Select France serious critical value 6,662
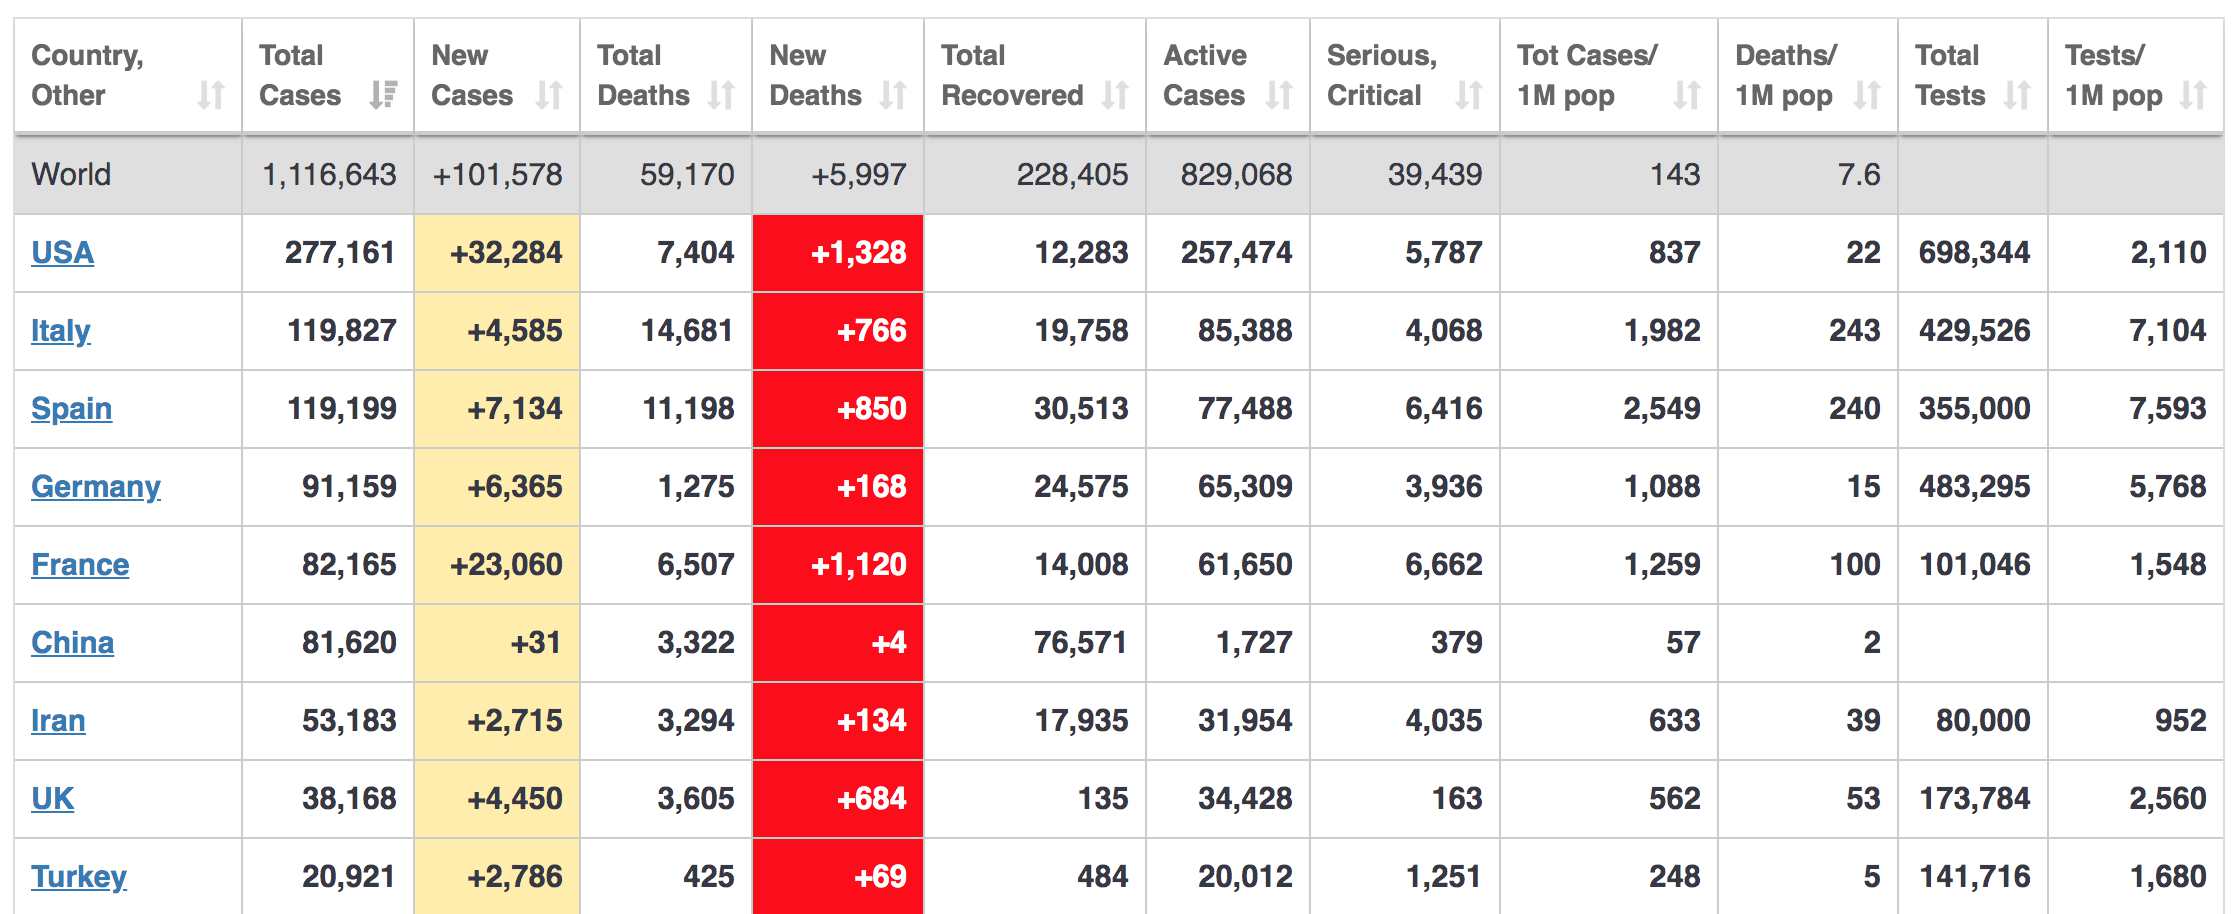Image resolution: width=2238 pixels, height=914 pixels. point(1444,565)
